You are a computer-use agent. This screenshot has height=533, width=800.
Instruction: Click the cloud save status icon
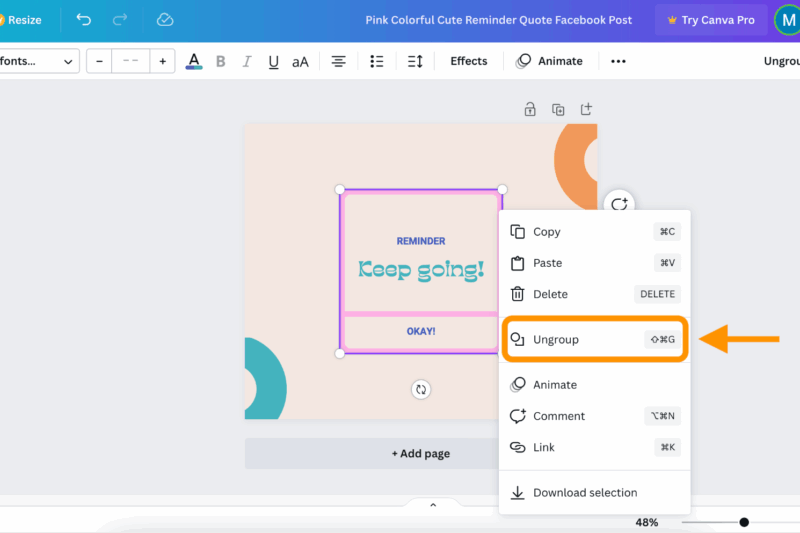165,20
